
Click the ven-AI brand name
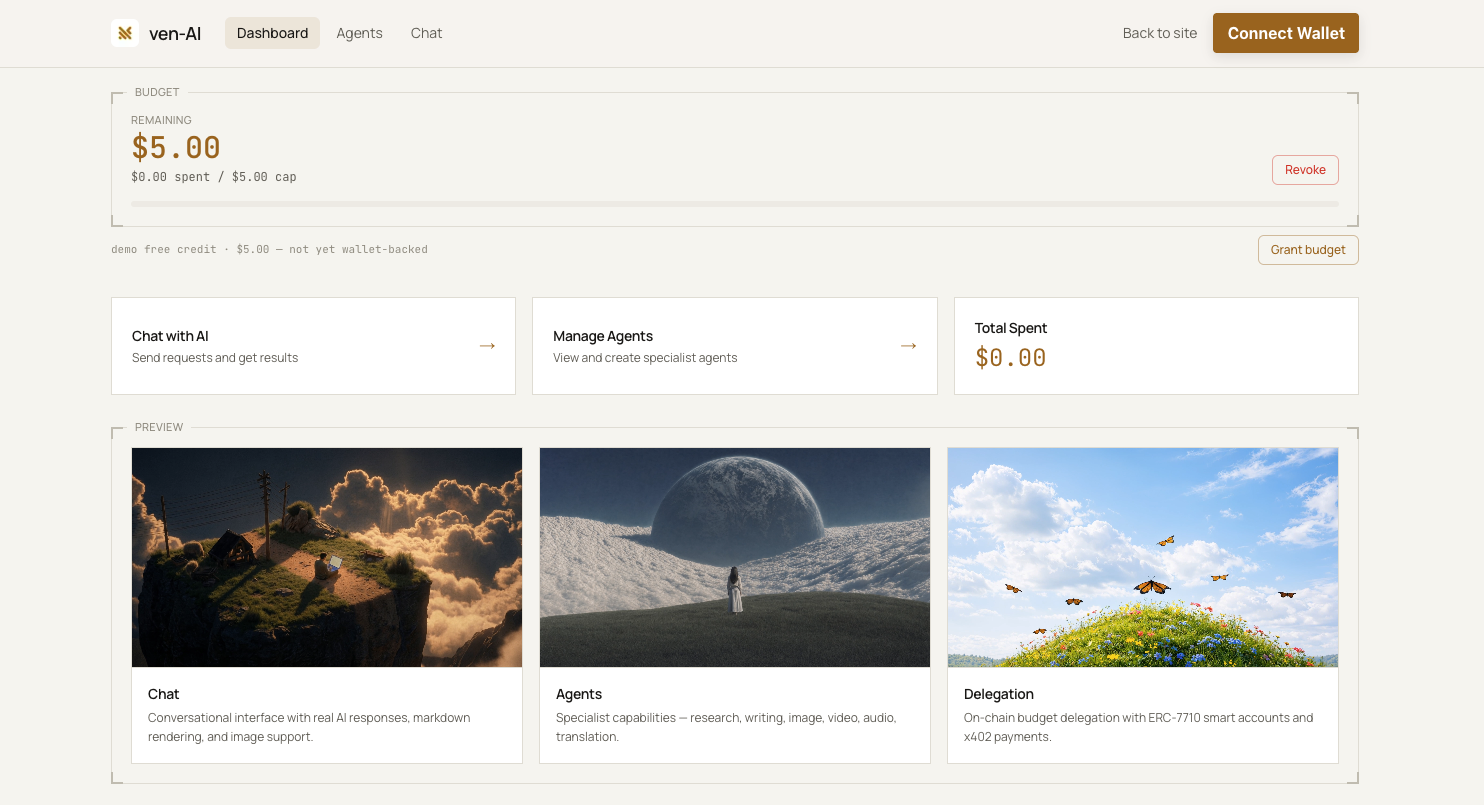pyautogui.click(x=175, y=33)
